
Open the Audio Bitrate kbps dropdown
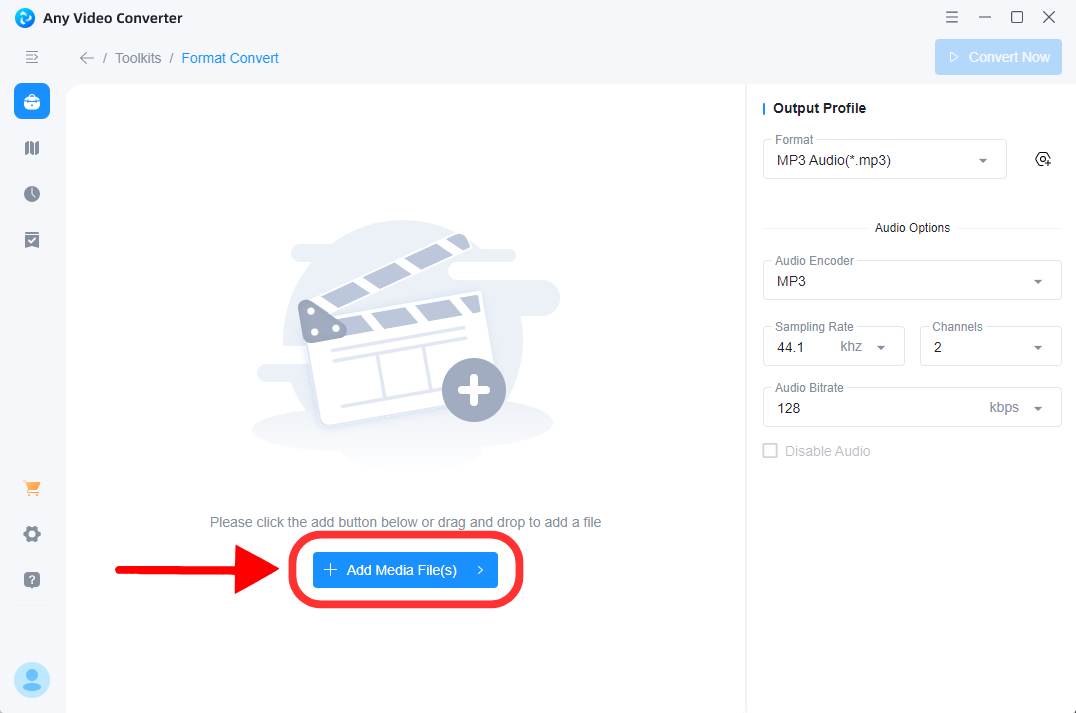pyautogui.click(x=1038, y=408)
